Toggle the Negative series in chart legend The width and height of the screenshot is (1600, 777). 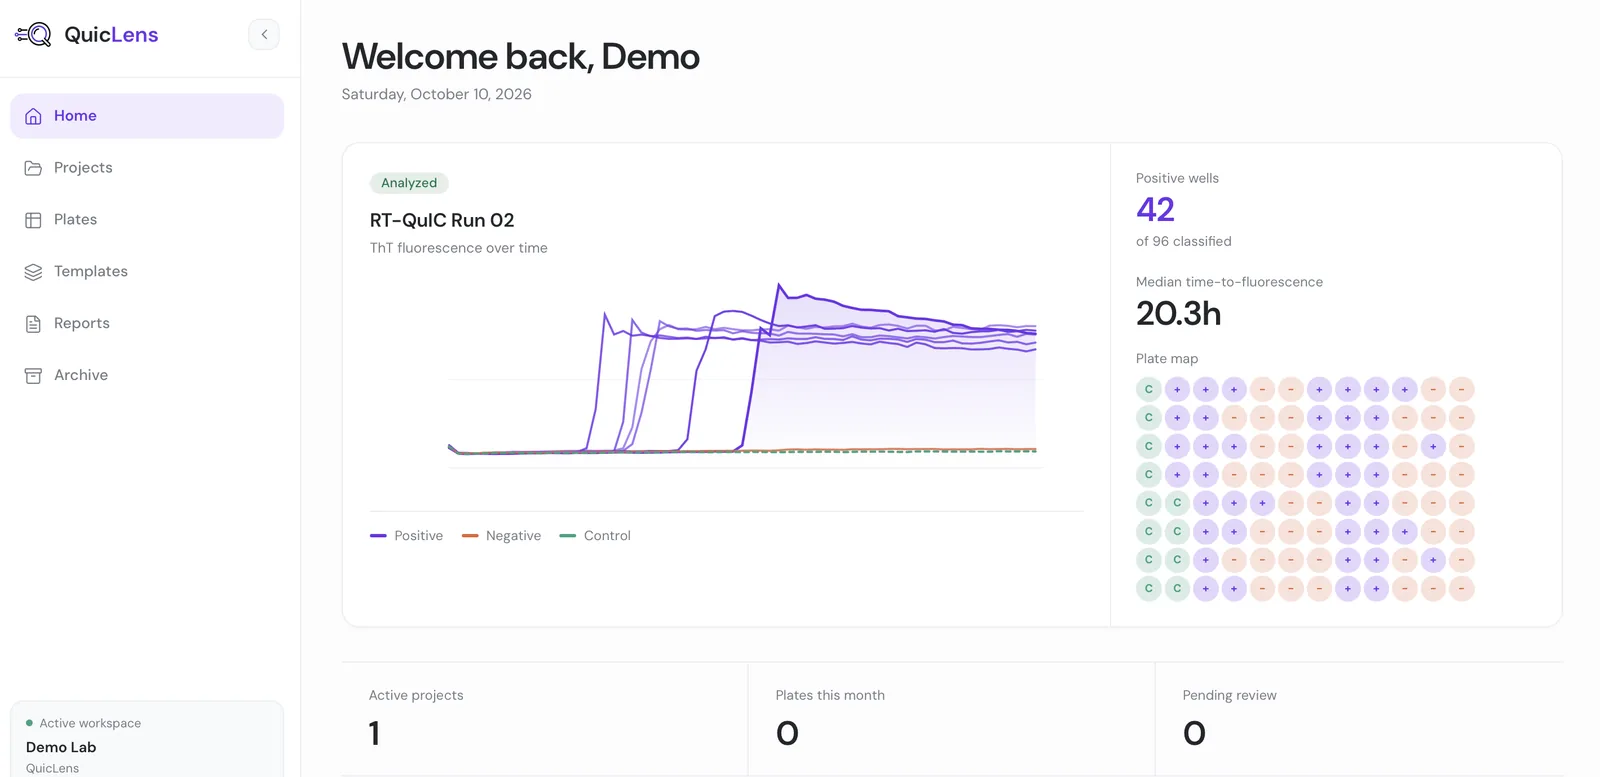point(501,536)
